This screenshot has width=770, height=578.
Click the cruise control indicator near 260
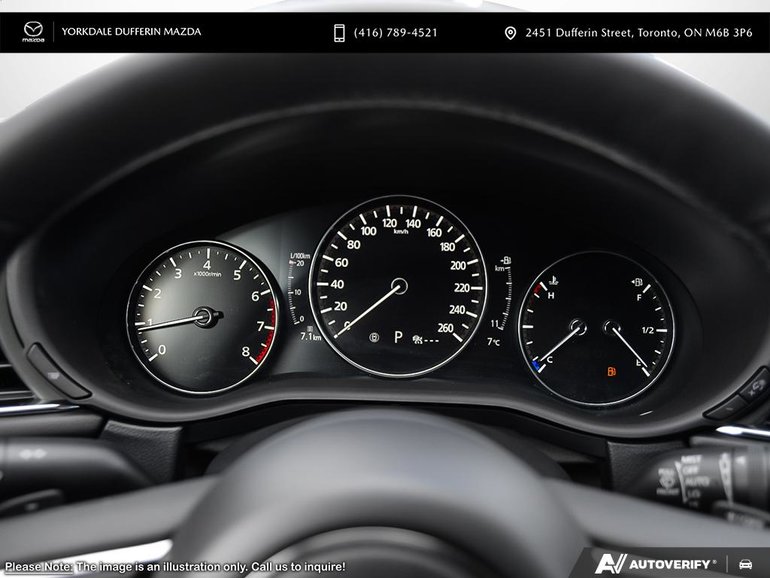(x=418, y=339)
